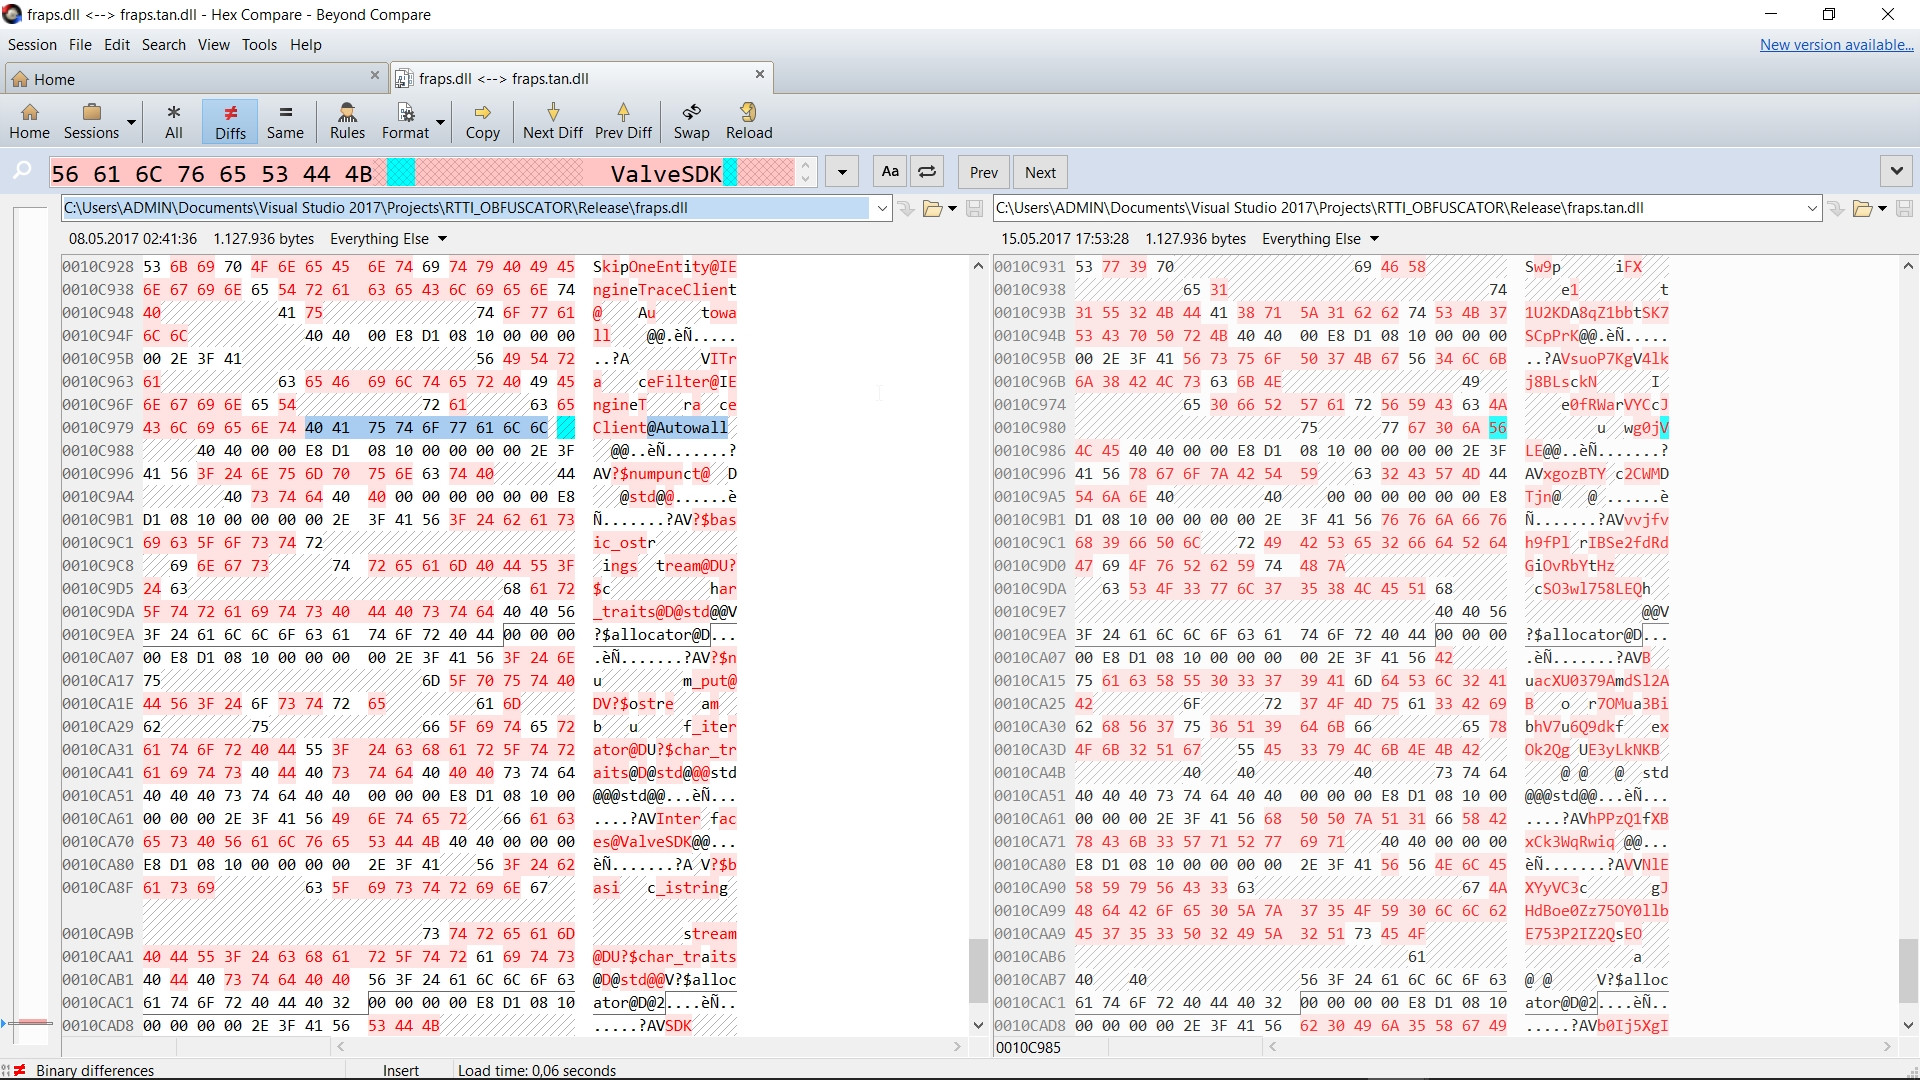
Task: Expand the left Everything Else dropdown
Action: (442, 239)
